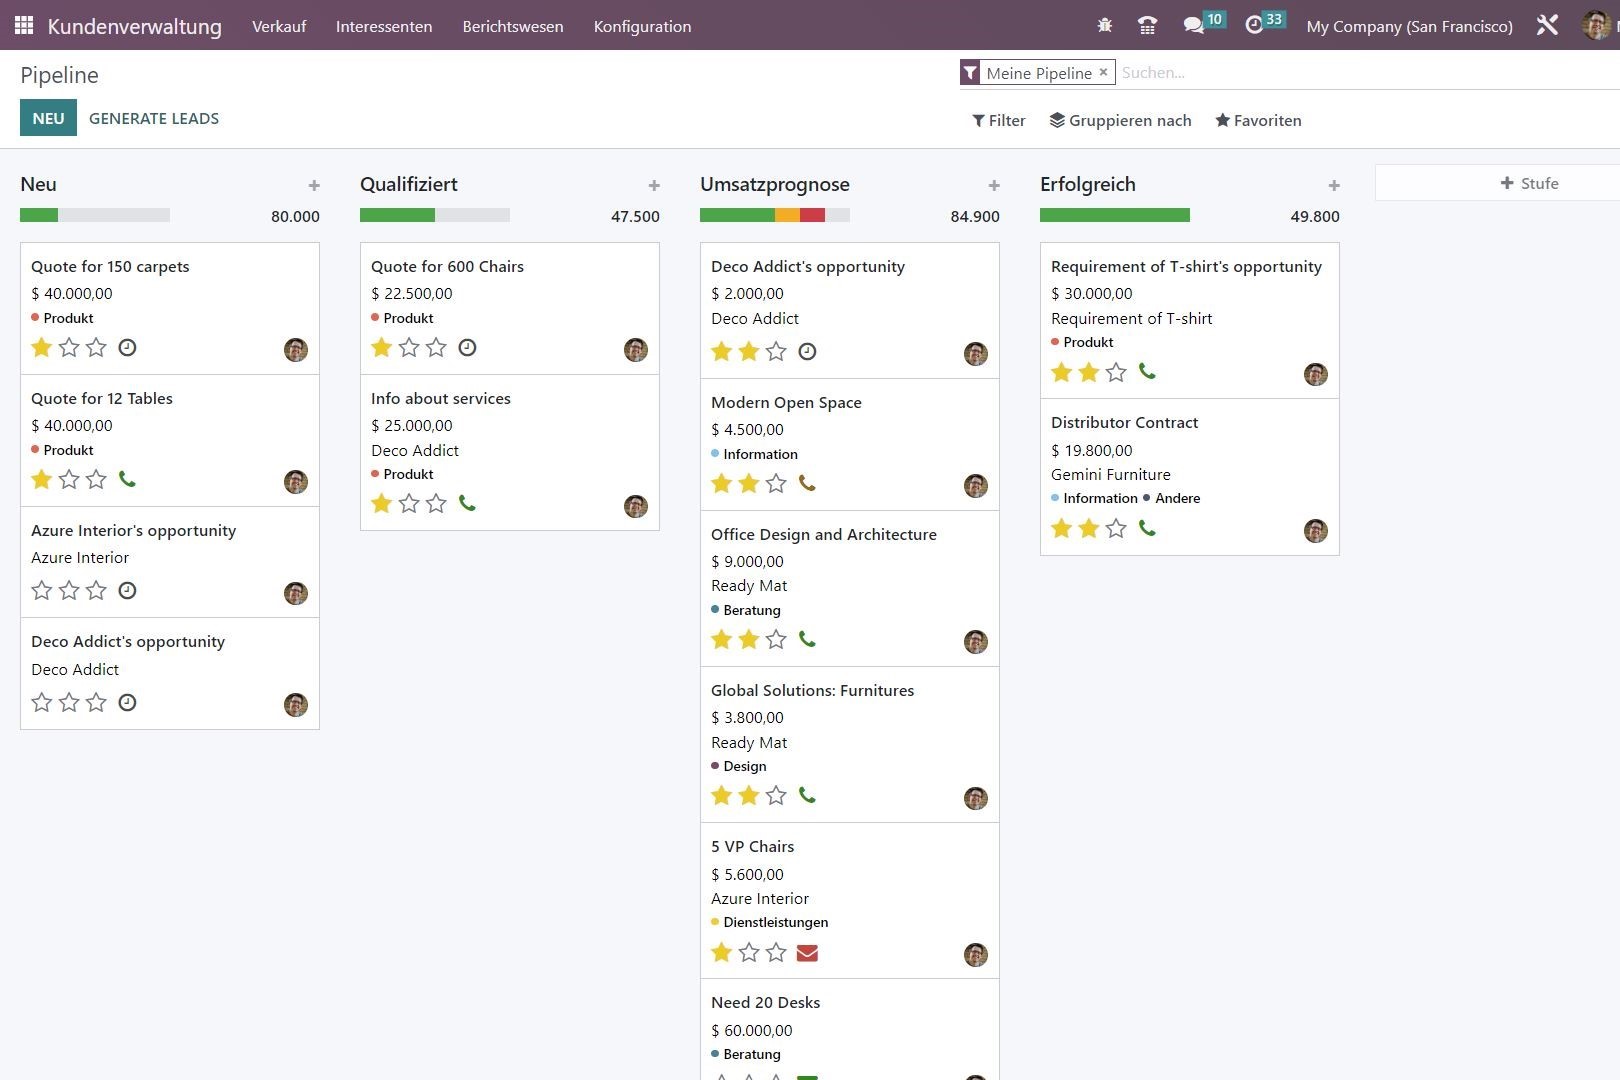Set first star priority on Azure Interior's opportunity

pyautogui.click(x=42, y=590)
